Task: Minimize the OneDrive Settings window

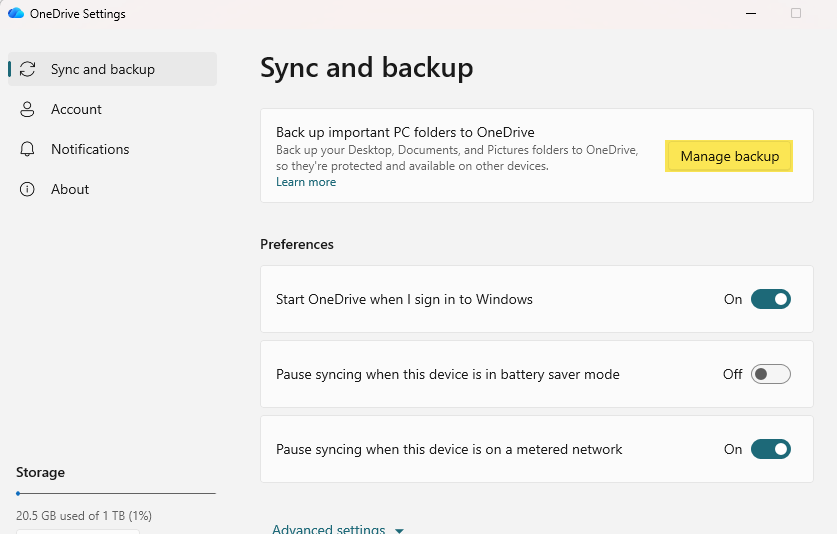Action: coord(751,13)
